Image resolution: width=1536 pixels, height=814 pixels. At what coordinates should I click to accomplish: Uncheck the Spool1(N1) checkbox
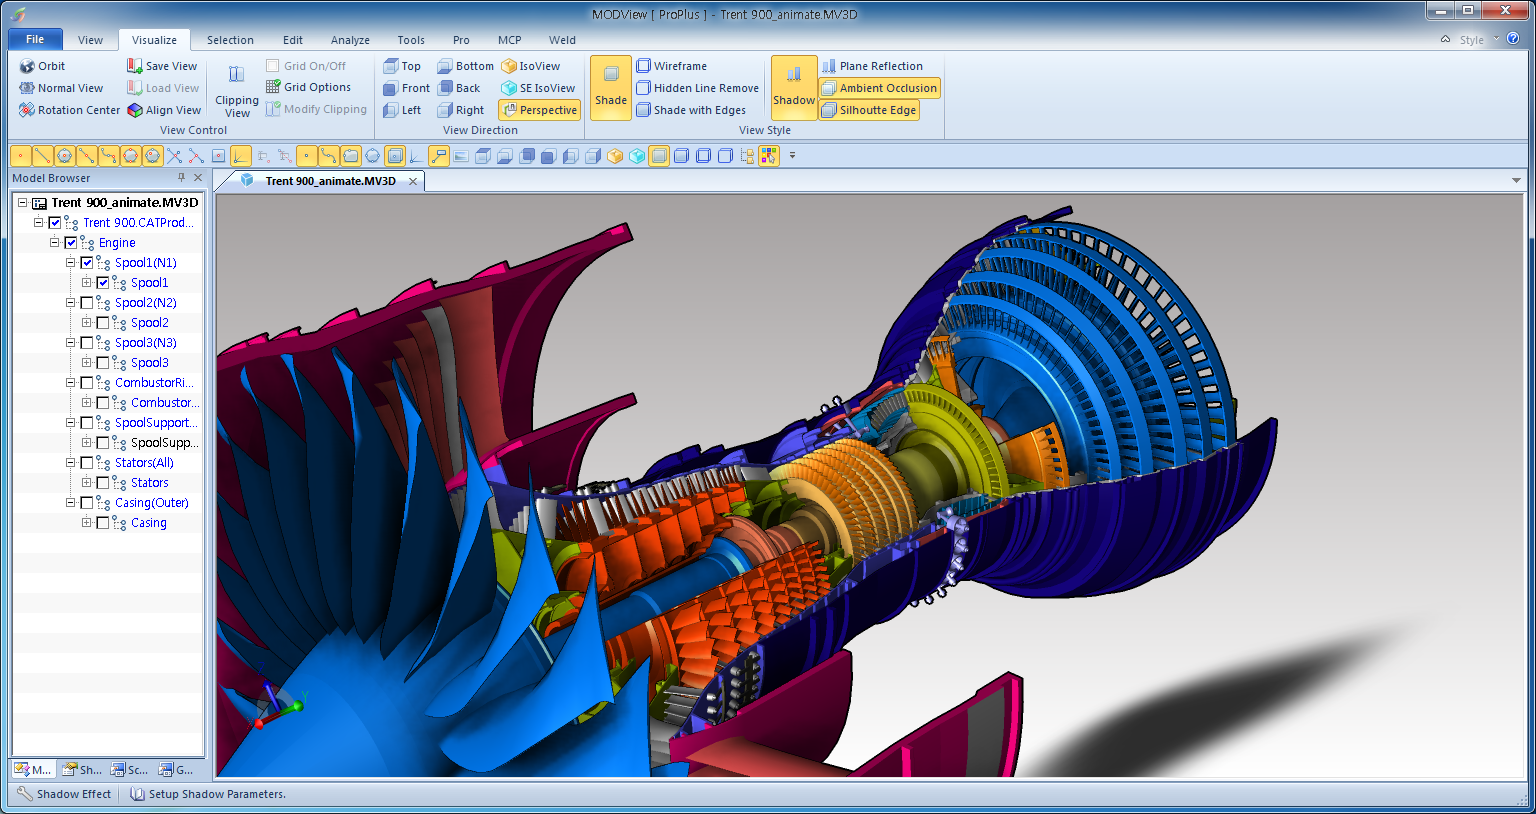[87, 263]
